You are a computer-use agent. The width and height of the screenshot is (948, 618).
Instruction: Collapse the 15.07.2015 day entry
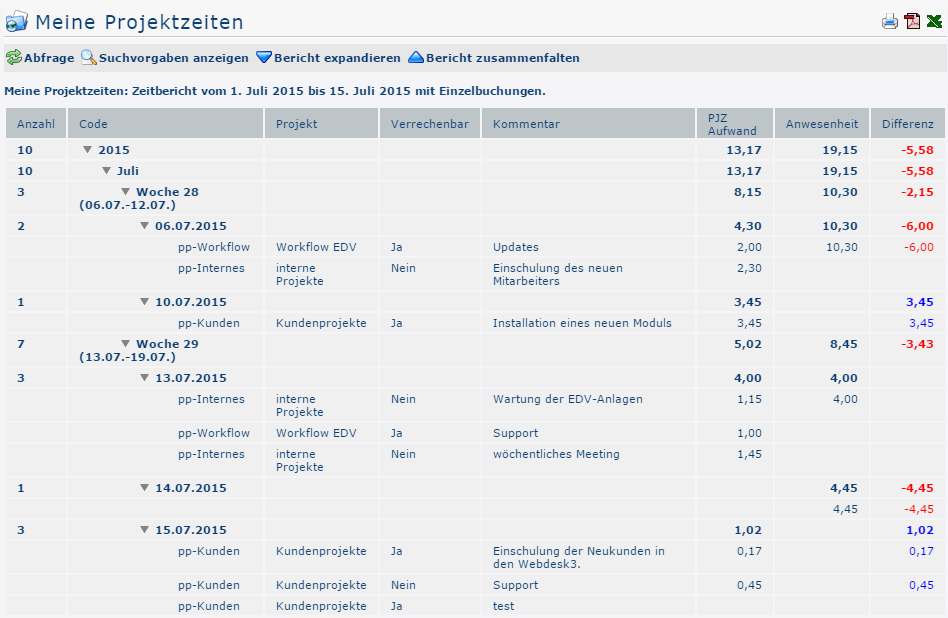click(145, 530)
